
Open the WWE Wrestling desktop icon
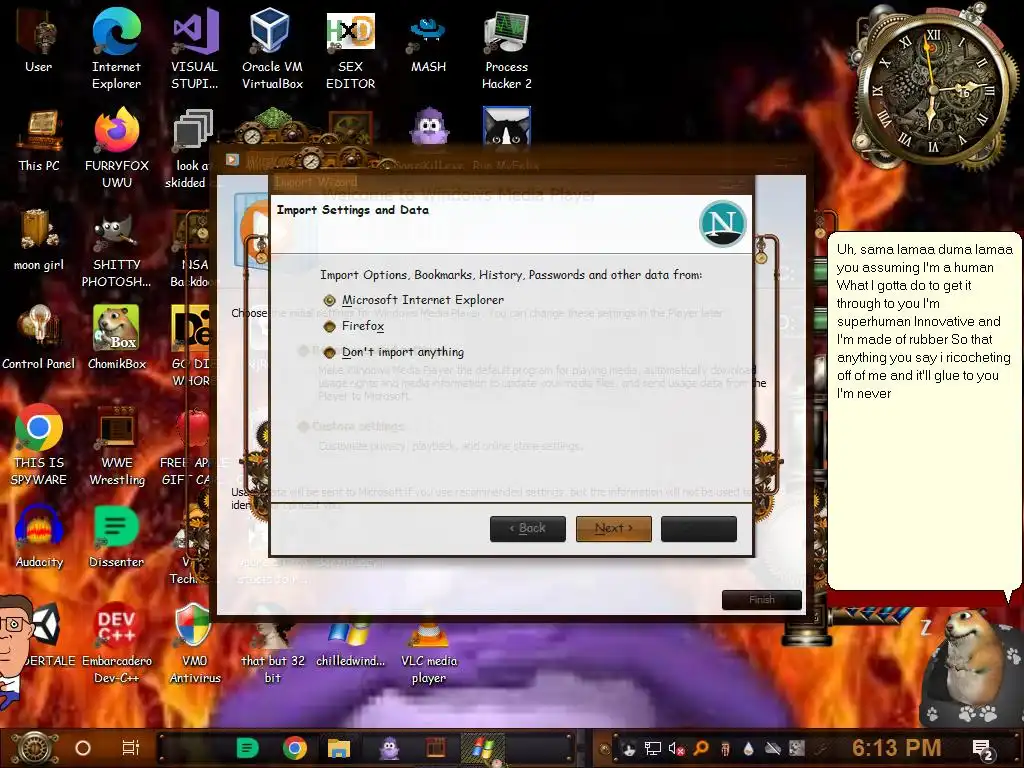(116, 445)
